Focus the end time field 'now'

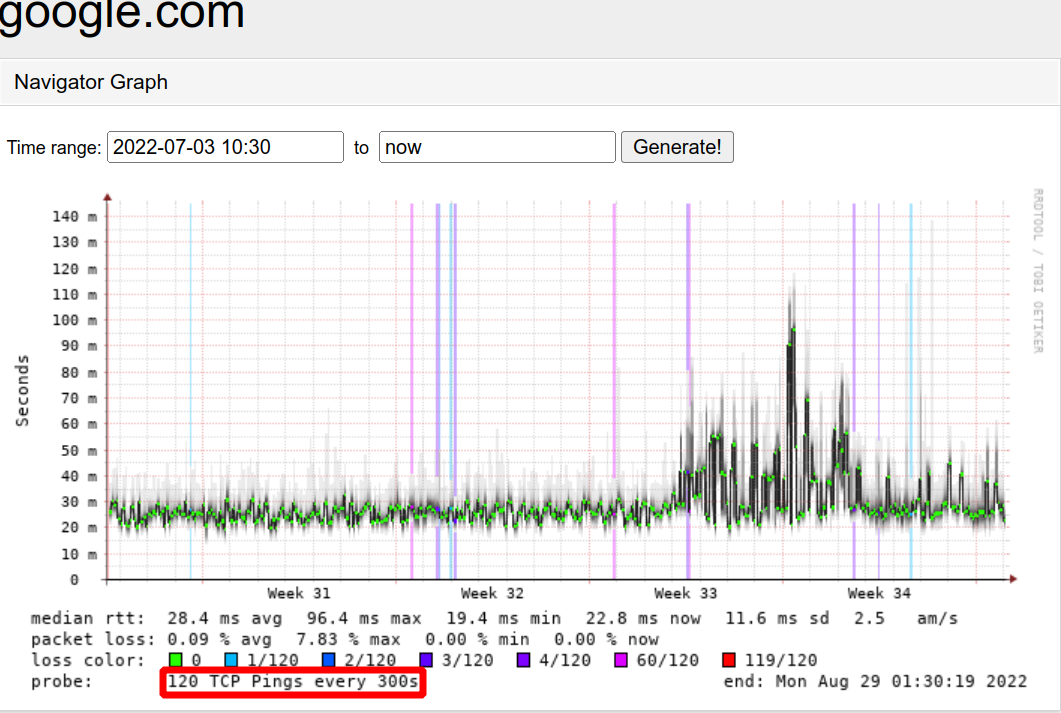pyautogui.click(x=497, y=147)
